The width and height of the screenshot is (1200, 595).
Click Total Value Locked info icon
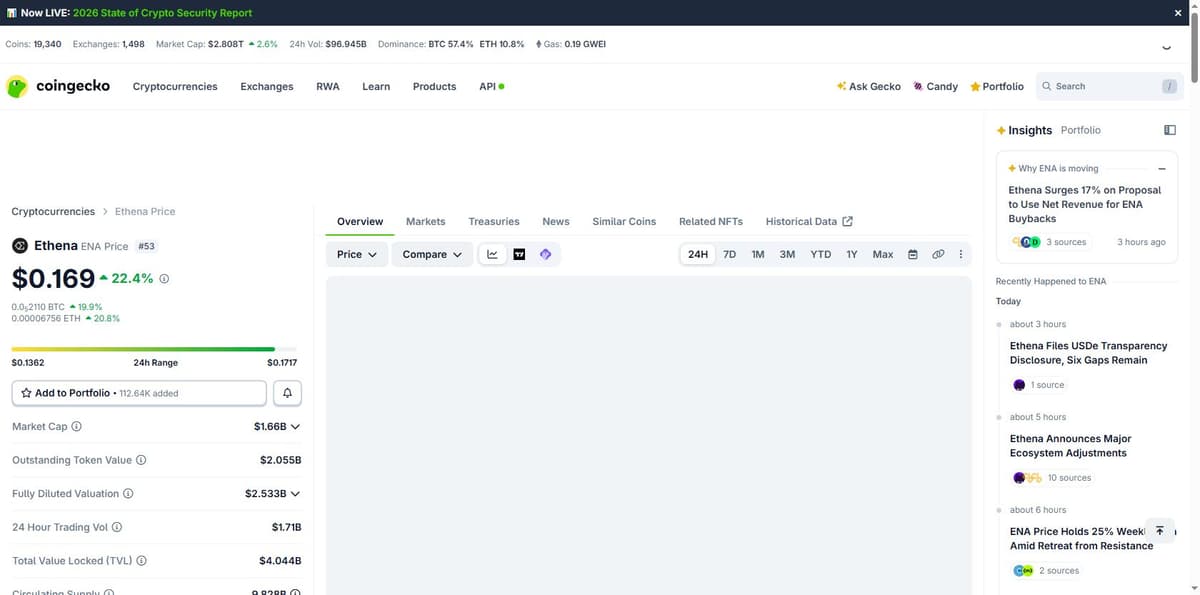(x=141, y=561)
